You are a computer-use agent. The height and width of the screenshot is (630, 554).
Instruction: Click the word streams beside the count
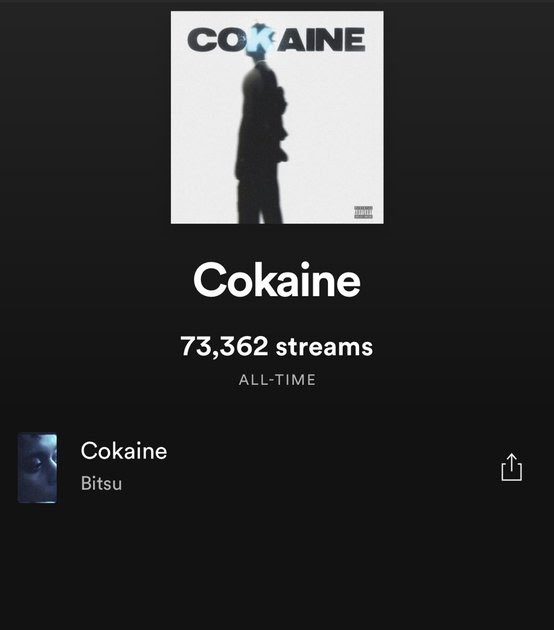(325, 347)
